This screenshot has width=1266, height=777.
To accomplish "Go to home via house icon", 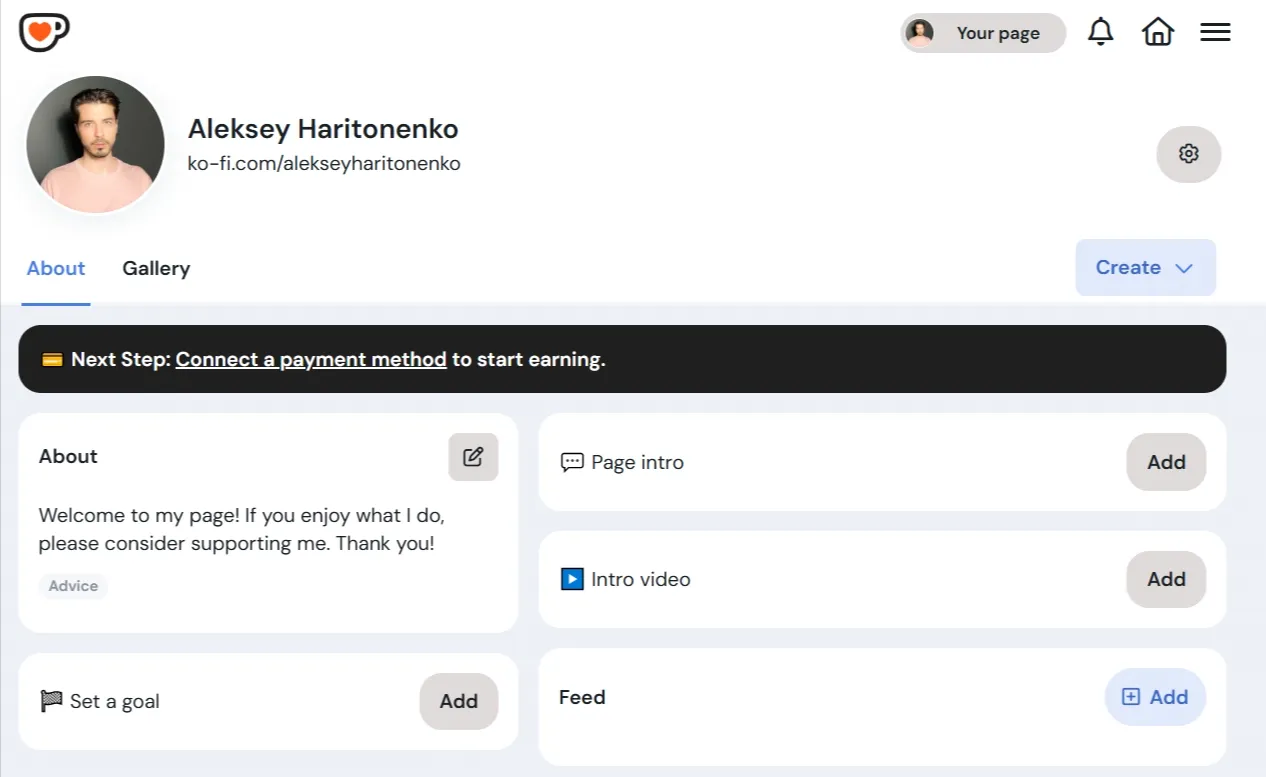I will click(1157, 32).
